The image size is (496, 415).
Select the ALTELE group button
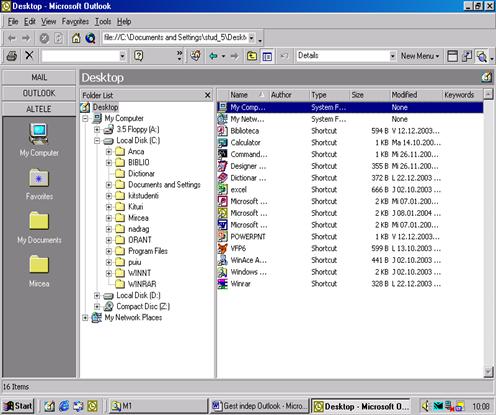[39, 109]
